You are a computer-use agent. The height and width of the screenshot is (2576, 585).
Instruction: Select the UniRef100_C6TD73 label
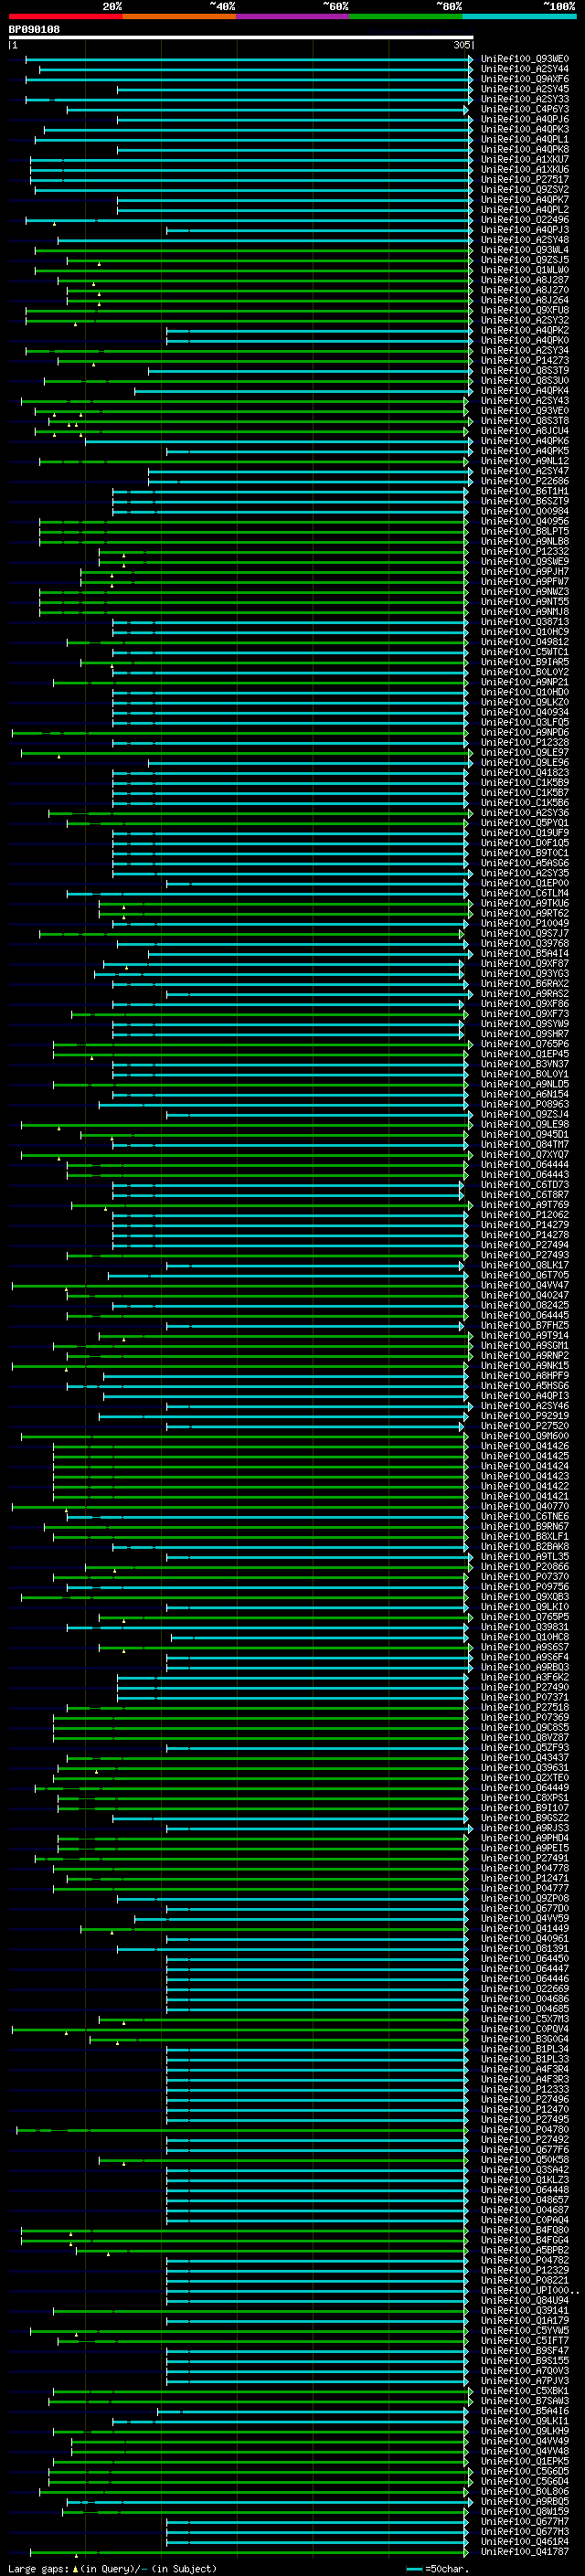(x=525, y=1185)
